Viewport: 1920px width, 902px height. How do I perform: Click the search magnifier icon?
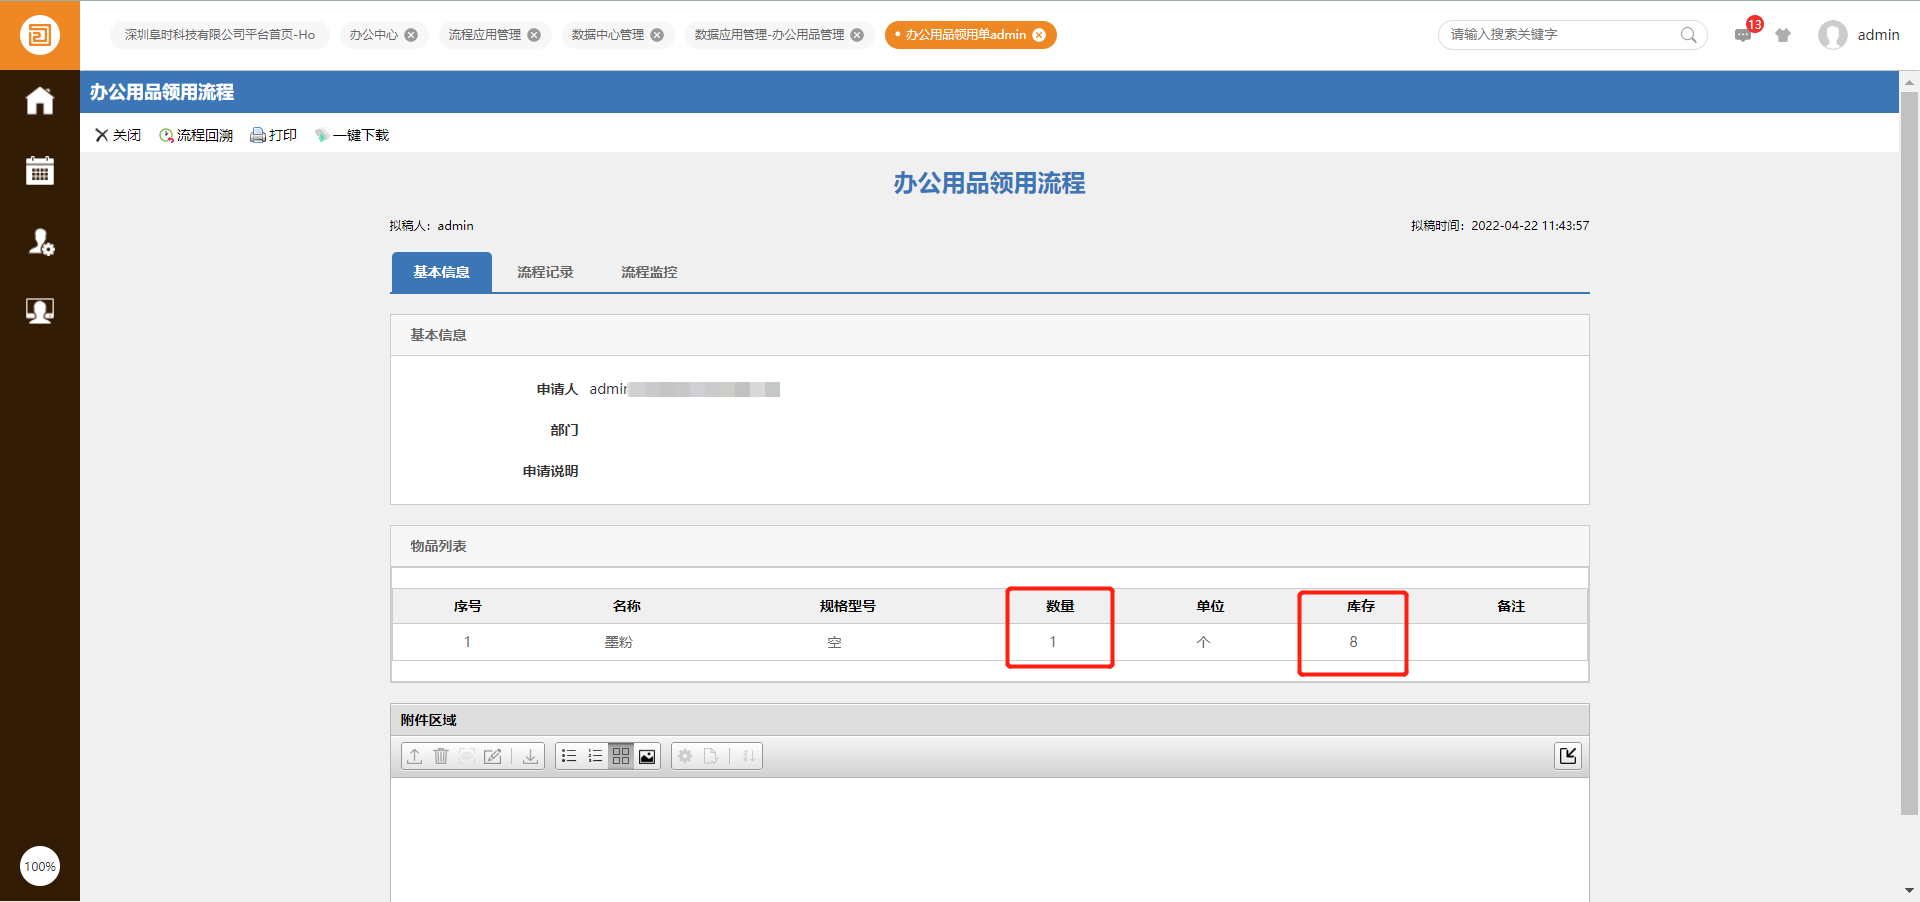pos(1689,35)
